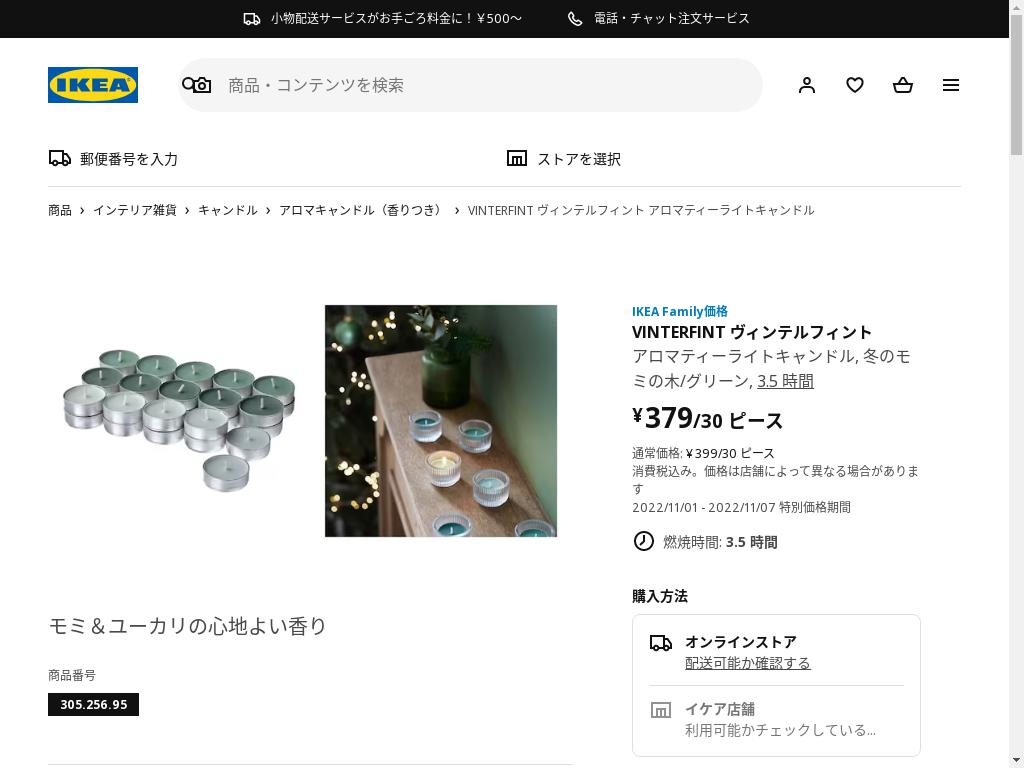Screen dimensions: 1024x768
Task: Focus the product search field
Action: (470, 85)
